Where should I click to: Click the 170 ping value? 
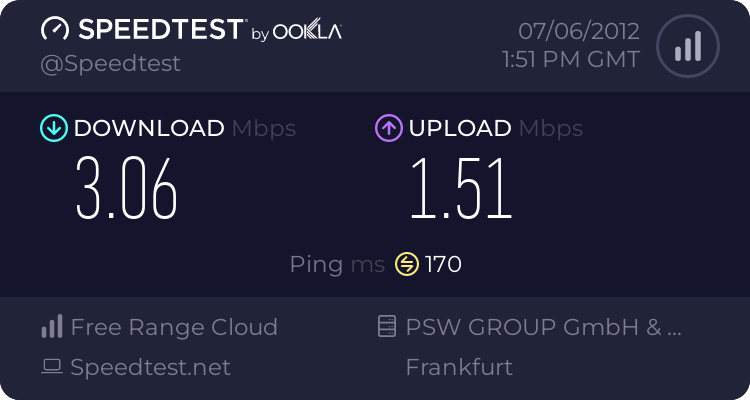tap(443, 265)
